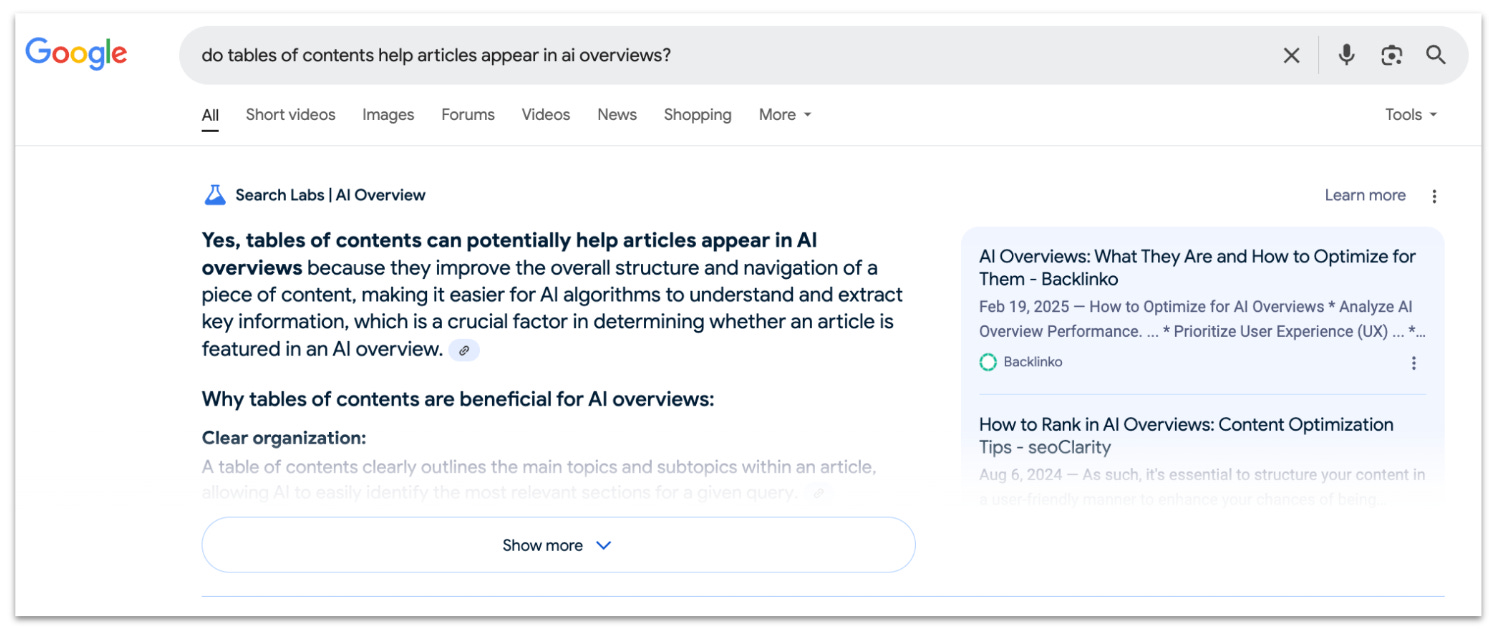Image resolution: width=1496 pixels, height=632 pixels.
Task: Clear the search query with X icon
Action: [x=1292, y=56]
